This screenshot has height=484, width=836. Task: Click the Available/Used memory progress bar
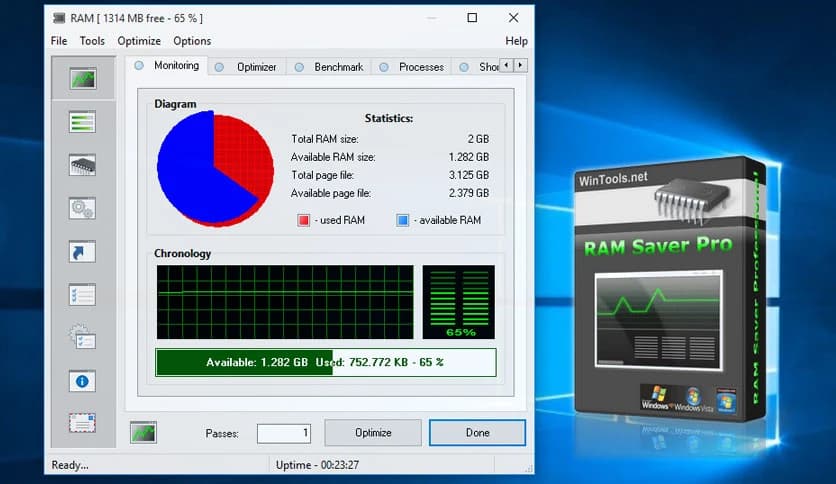point(326,362)
